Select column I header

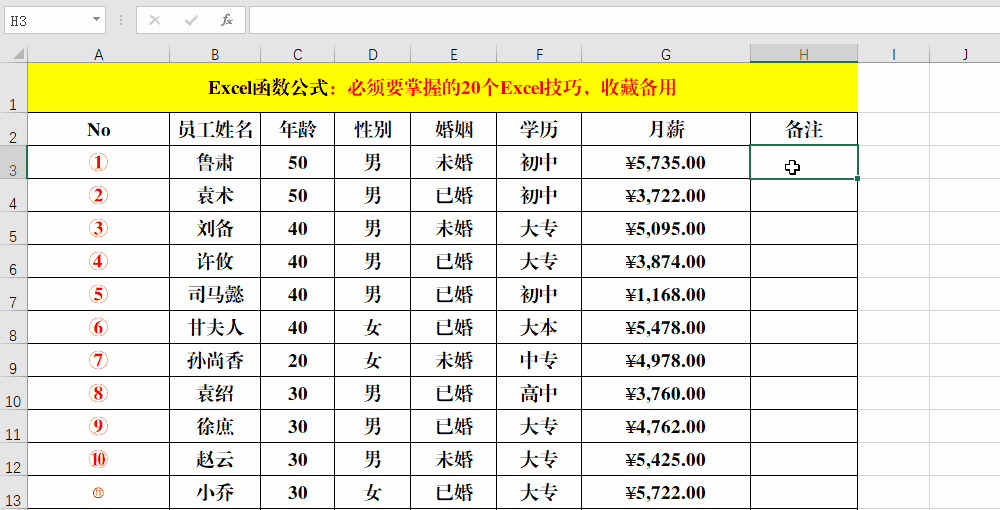point(893,54)
